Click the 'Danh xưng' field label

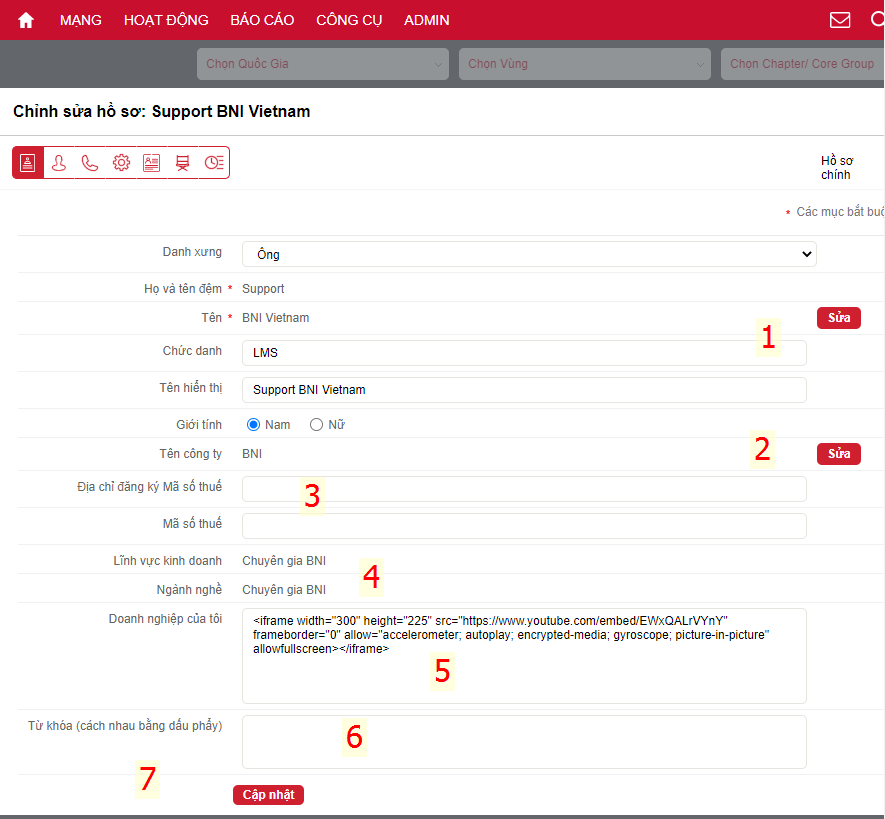[192, 252]
